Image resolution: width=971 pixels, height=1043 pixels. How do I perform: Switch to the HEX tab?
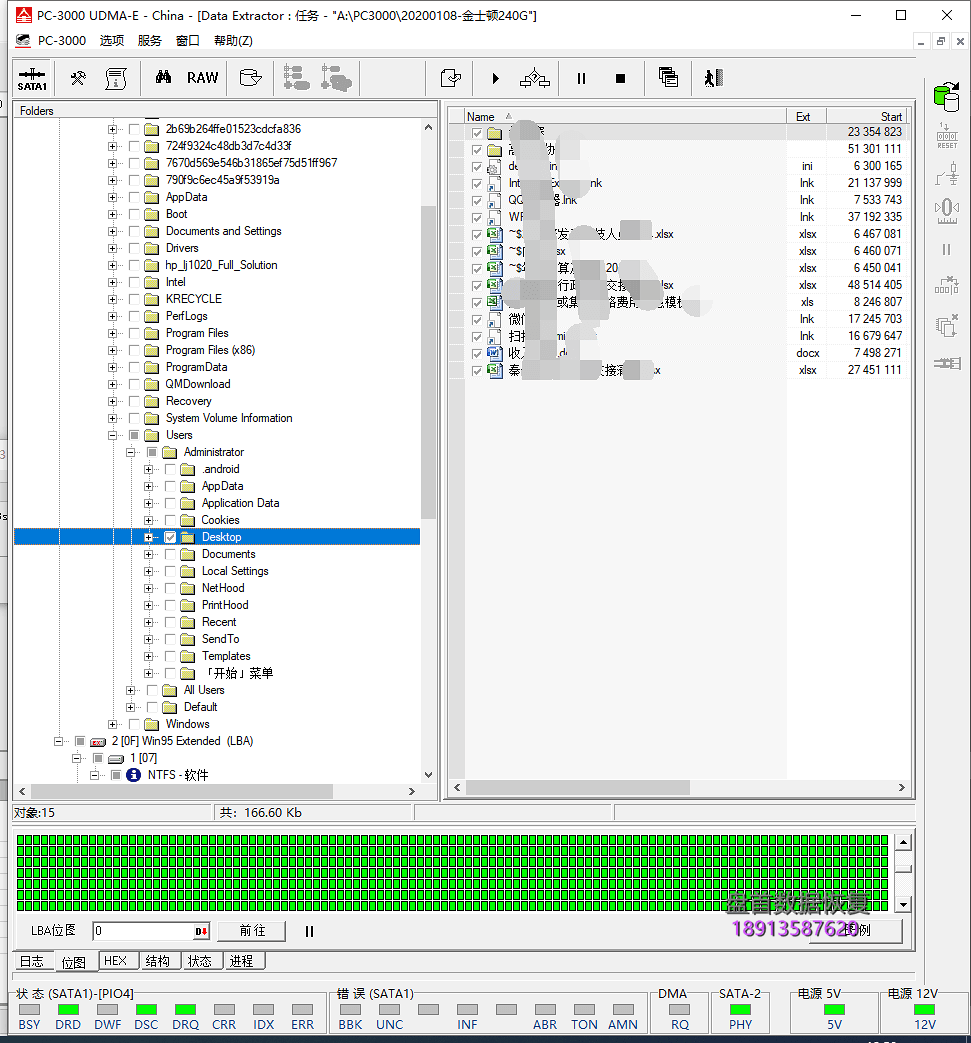coord(116,961)
